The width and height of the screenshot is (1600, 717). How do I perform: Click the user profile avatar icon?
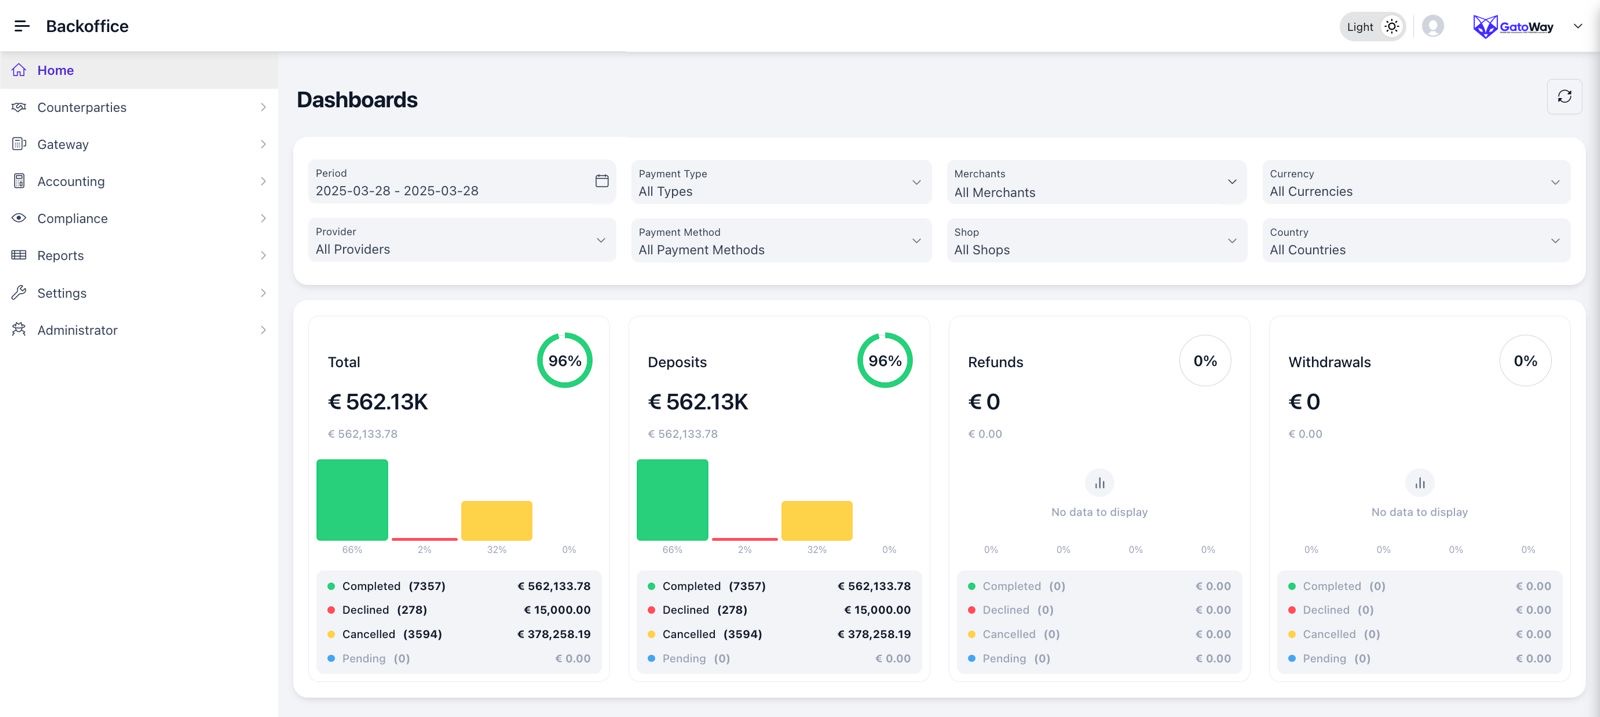[x=1432, y=26]
